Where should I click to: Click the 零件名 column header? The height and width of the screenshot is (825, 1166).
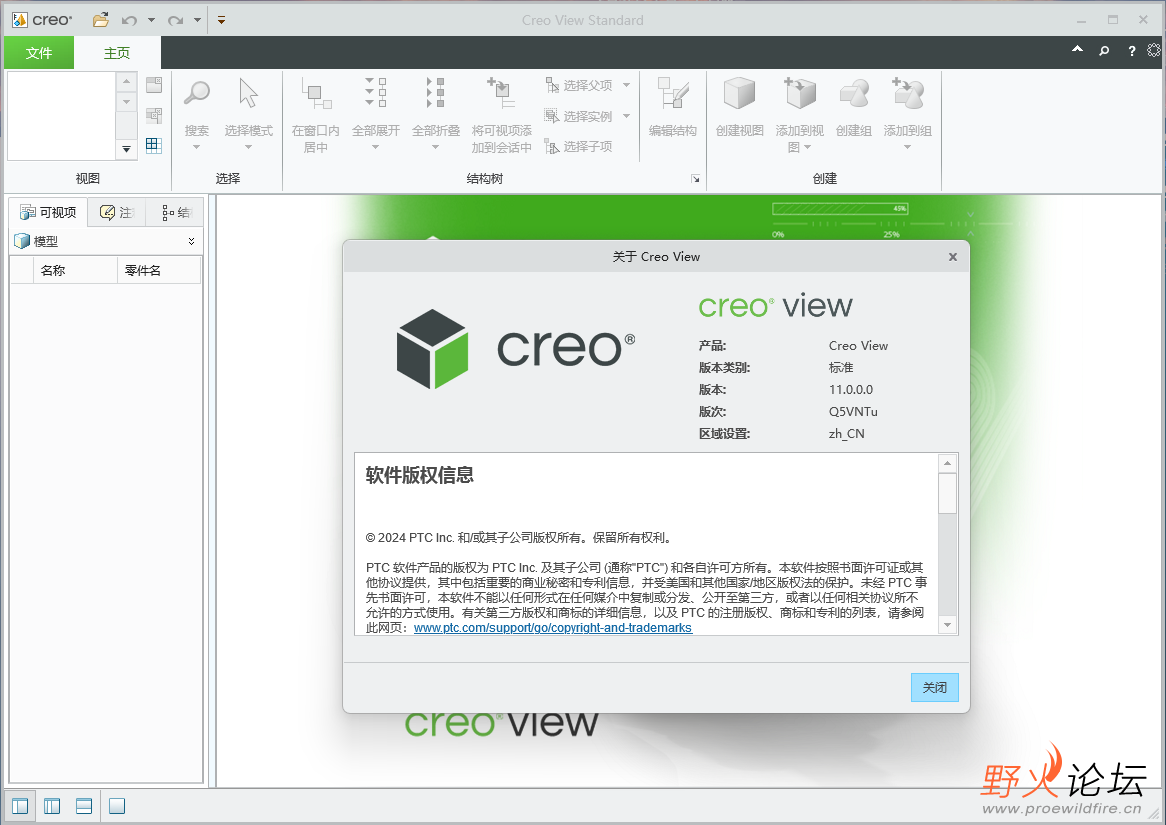(159, 271)
